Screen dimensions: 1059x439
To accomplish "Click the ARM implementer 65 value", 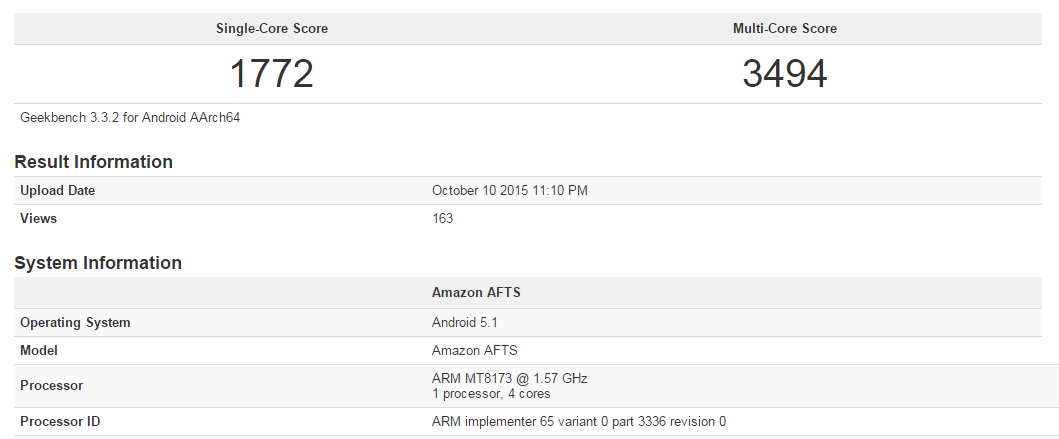I will click(579, 421).
